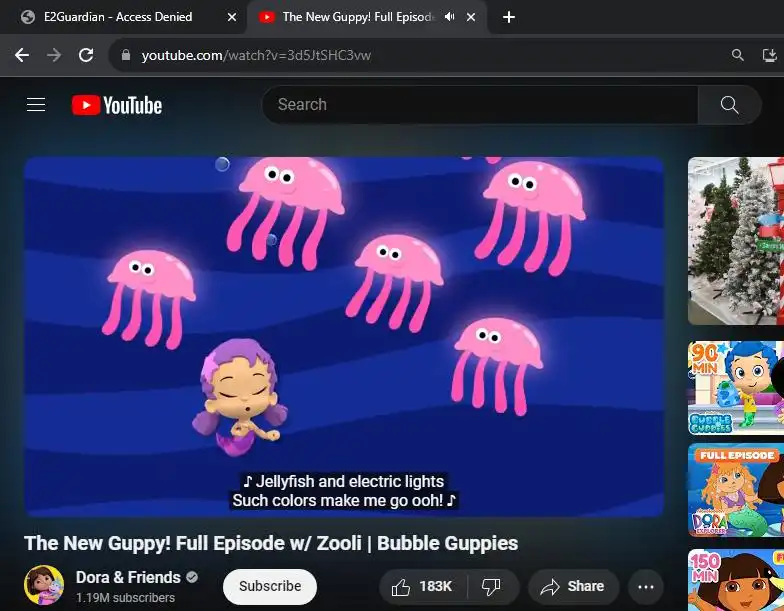Mute the tab using the speaker icon
784x611 pixels.
[450, 17]
